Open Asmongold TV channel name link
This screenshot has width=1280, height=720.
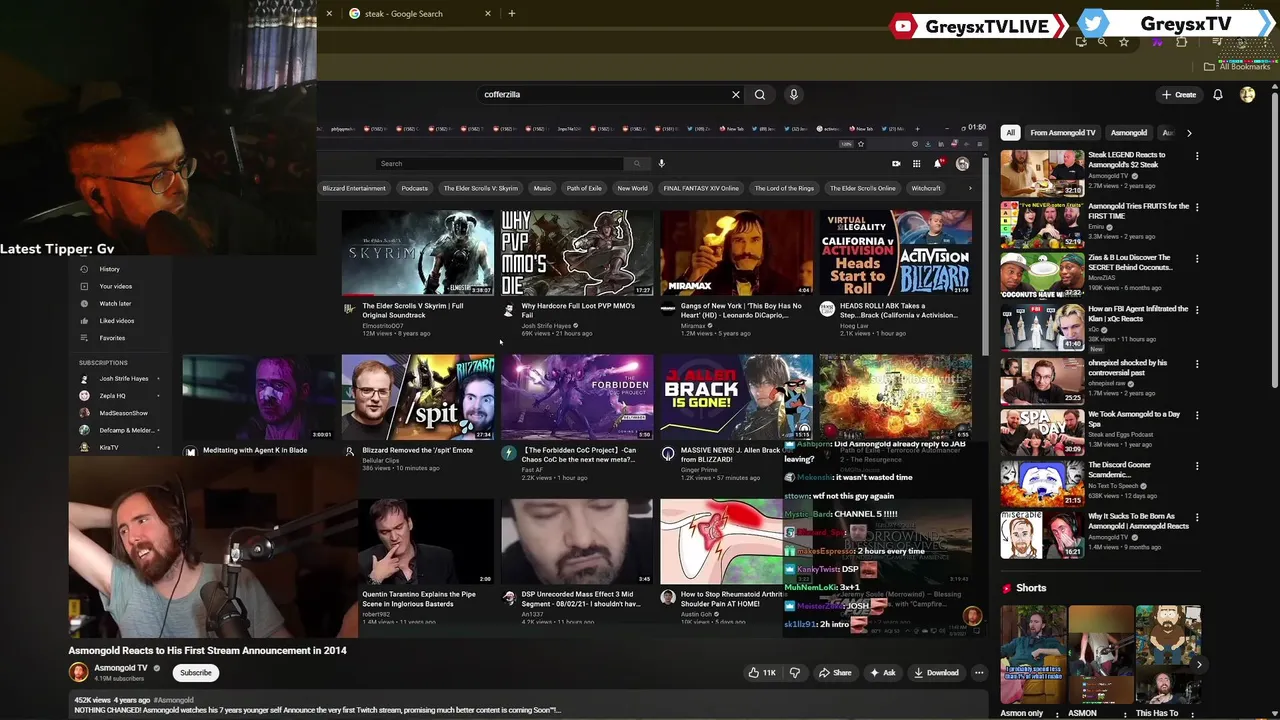[121, 668]
